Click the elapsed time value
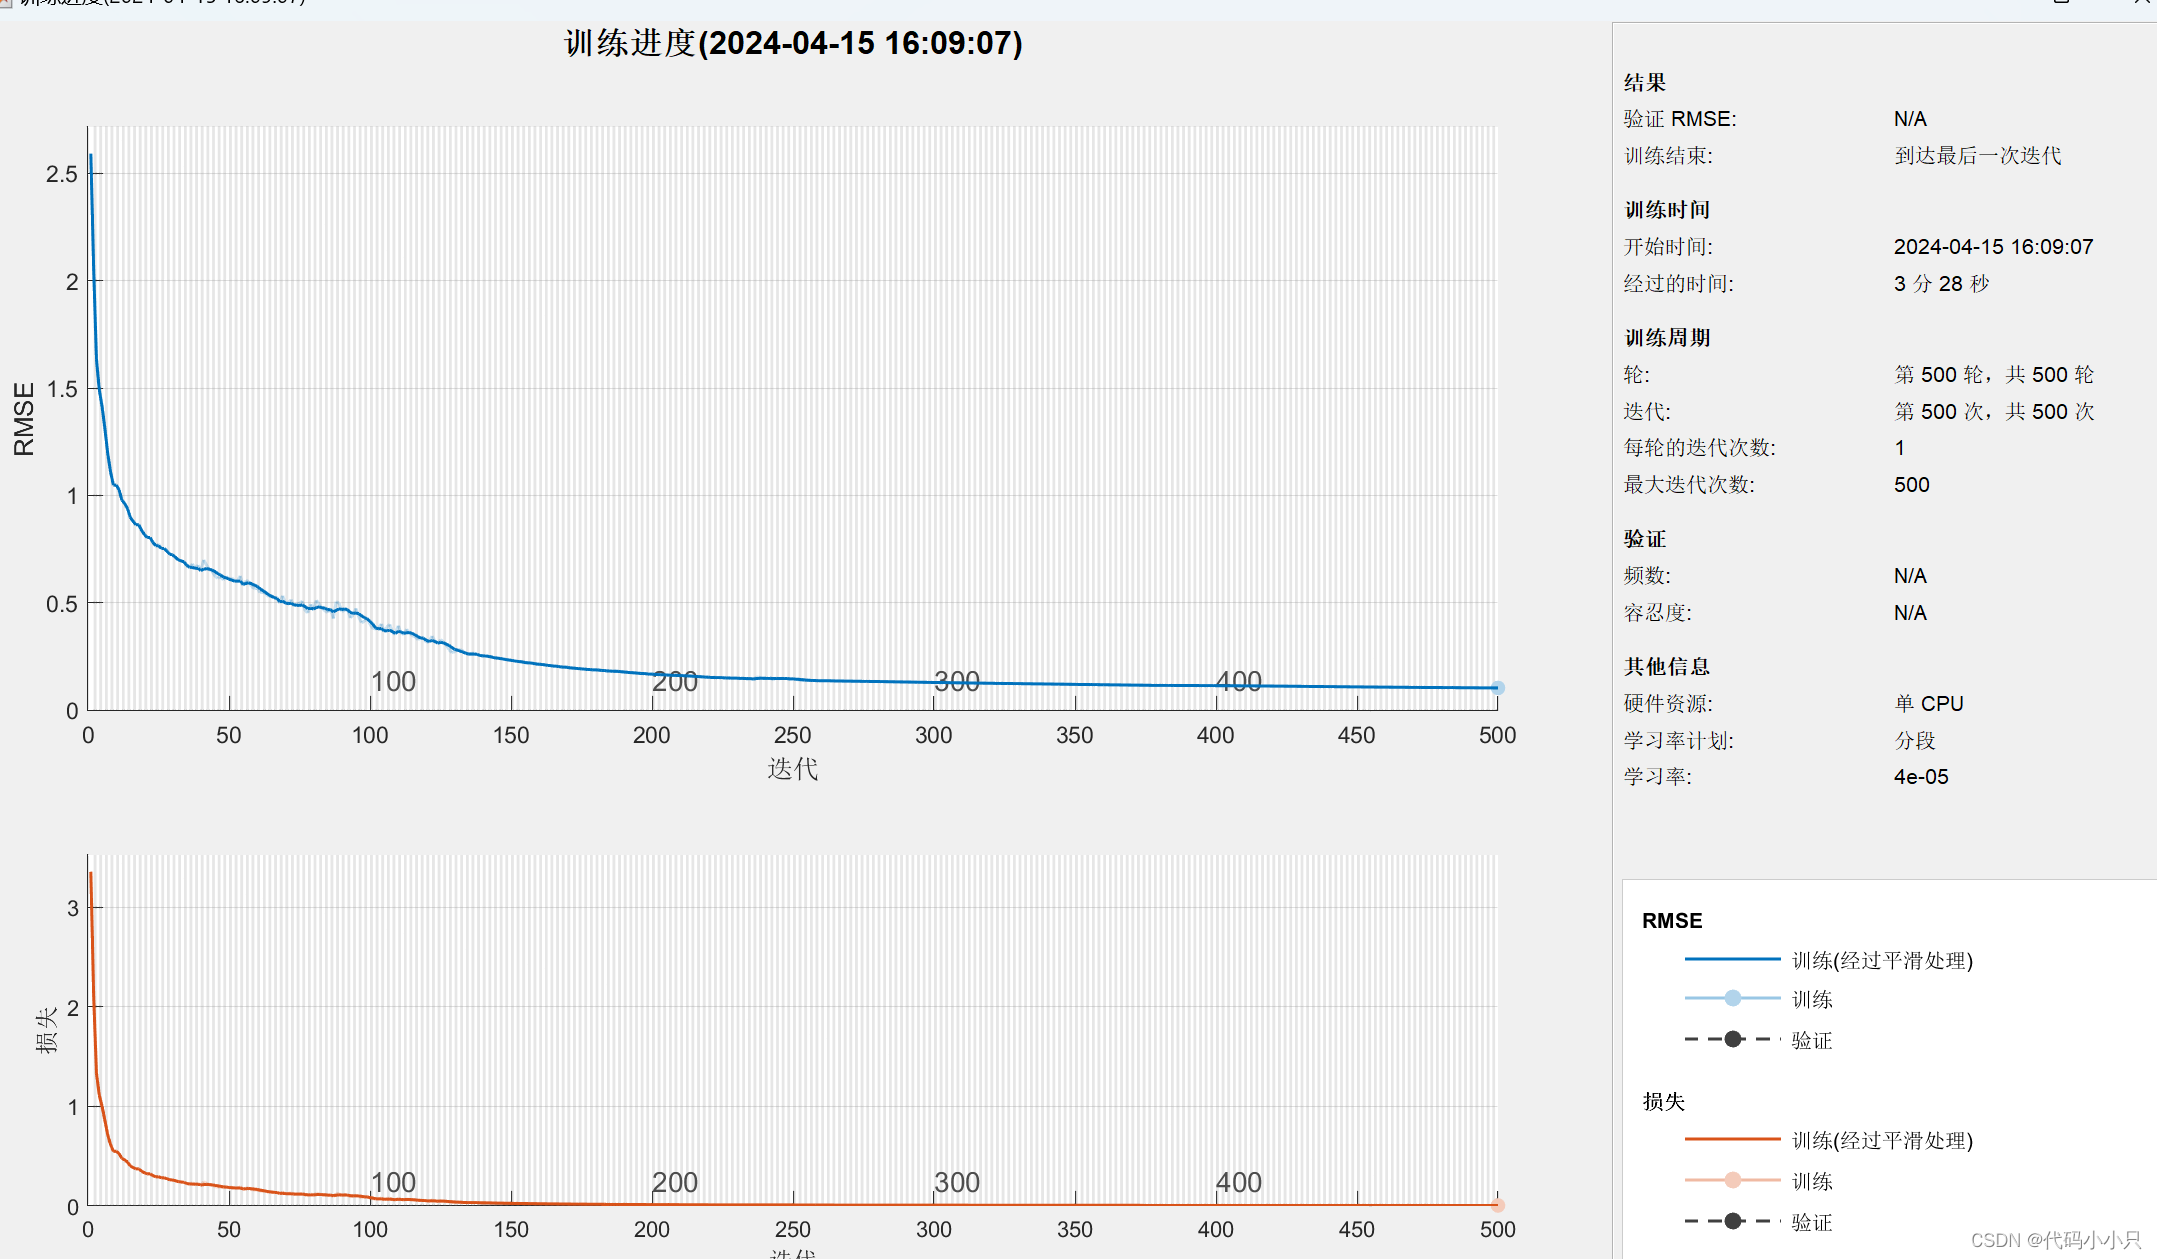This screenshot has height=1259, width=2157. (1940, 284)
